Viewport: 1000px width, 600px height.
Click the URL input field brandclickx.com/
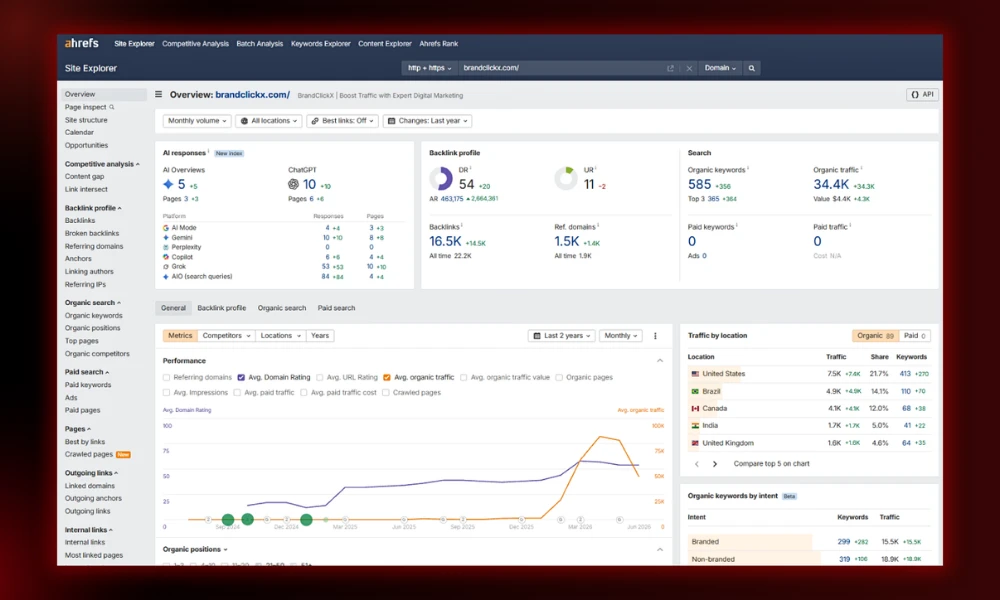pyautogui.click(x=561, y=68)
